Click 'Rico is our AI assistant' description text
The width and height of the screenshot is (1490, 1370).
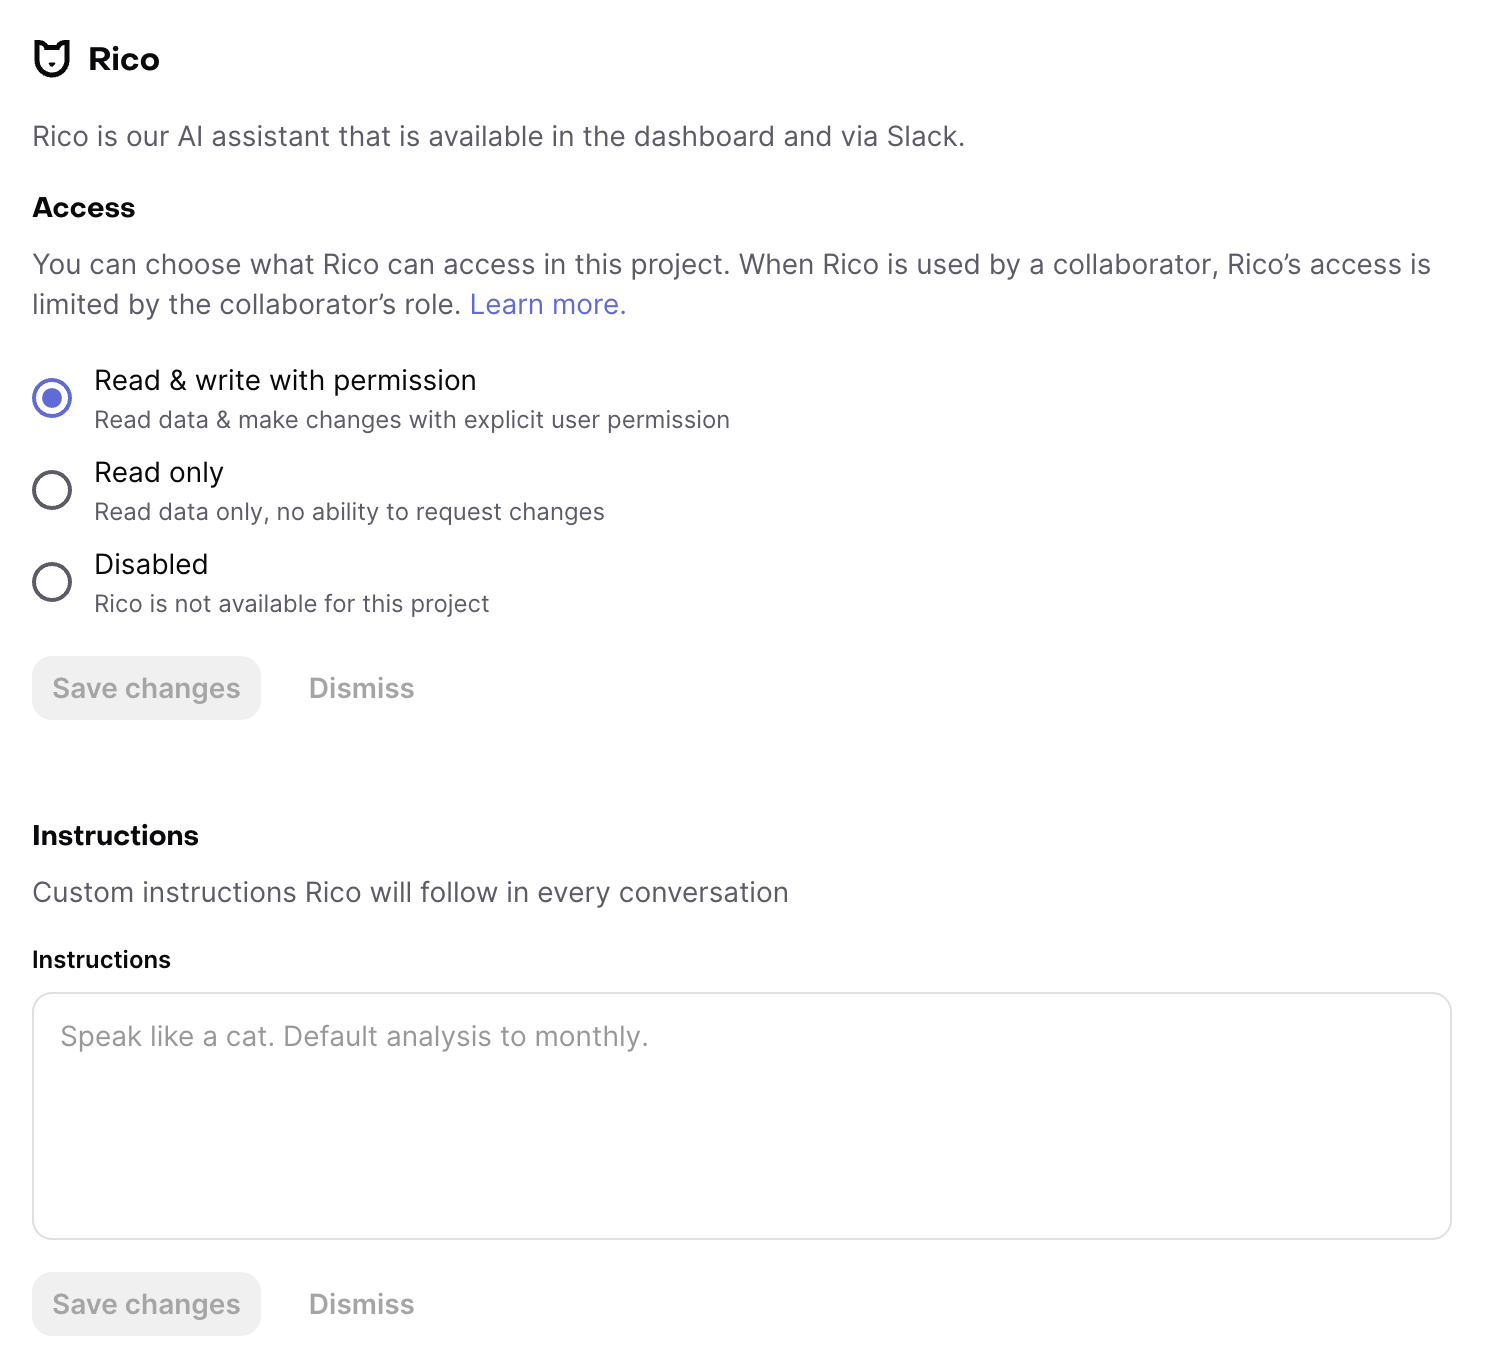click(x=498, y=136)
